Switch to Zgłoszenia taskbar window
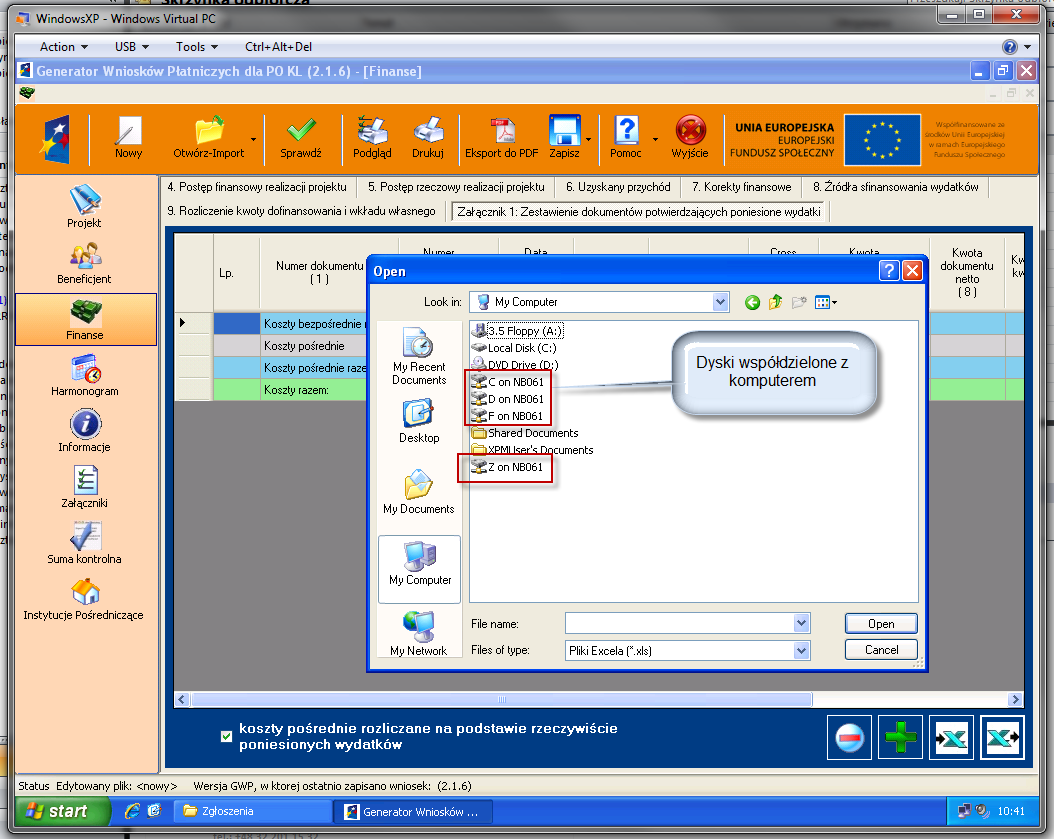 [x=255, y=811]
